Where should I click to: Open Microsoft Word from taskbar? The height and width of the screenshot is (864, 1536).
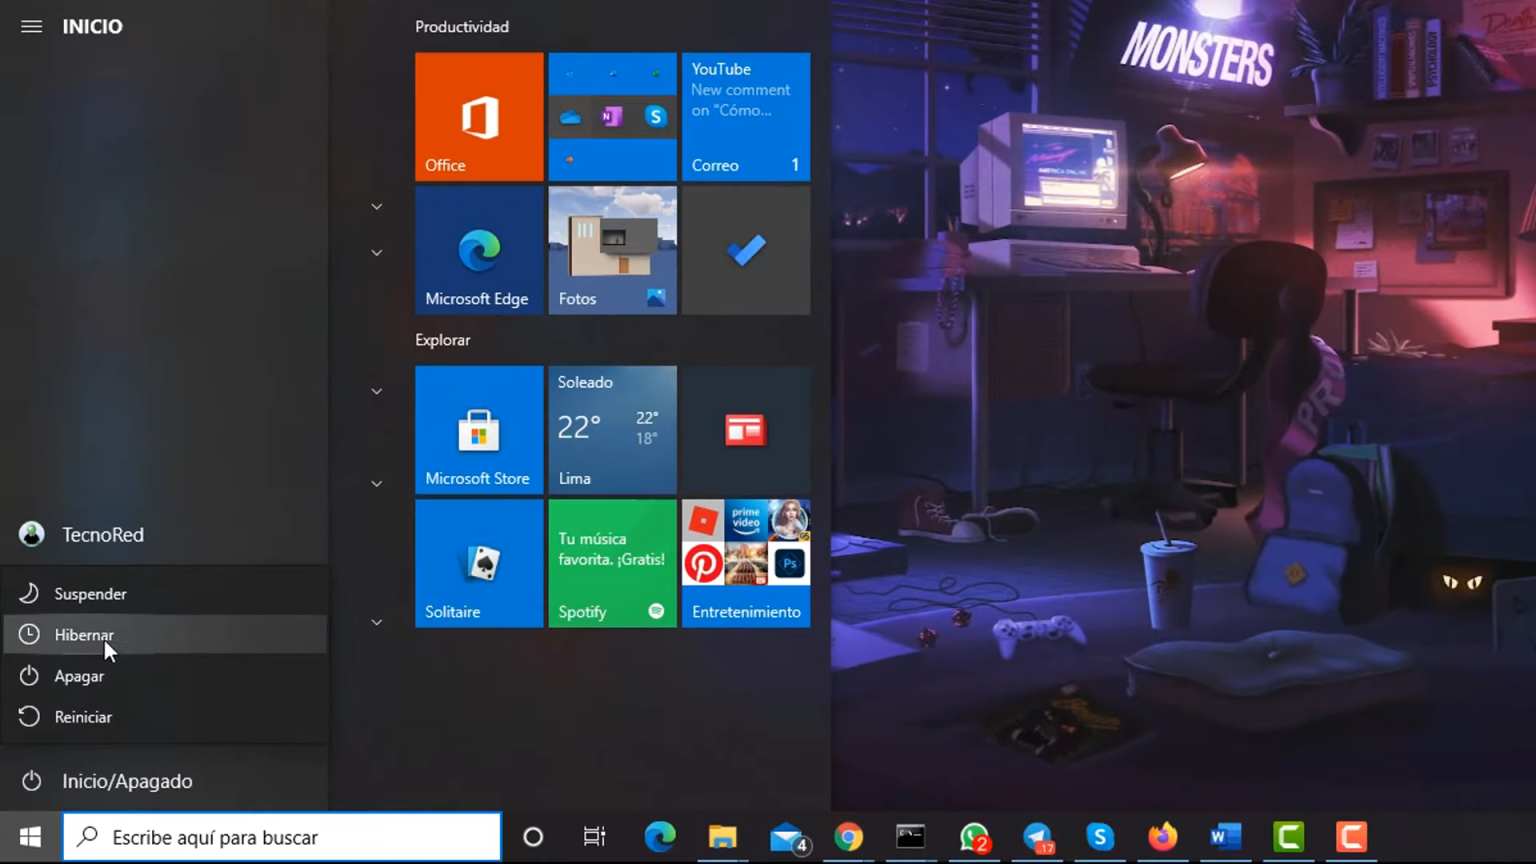pos(1225,837)
